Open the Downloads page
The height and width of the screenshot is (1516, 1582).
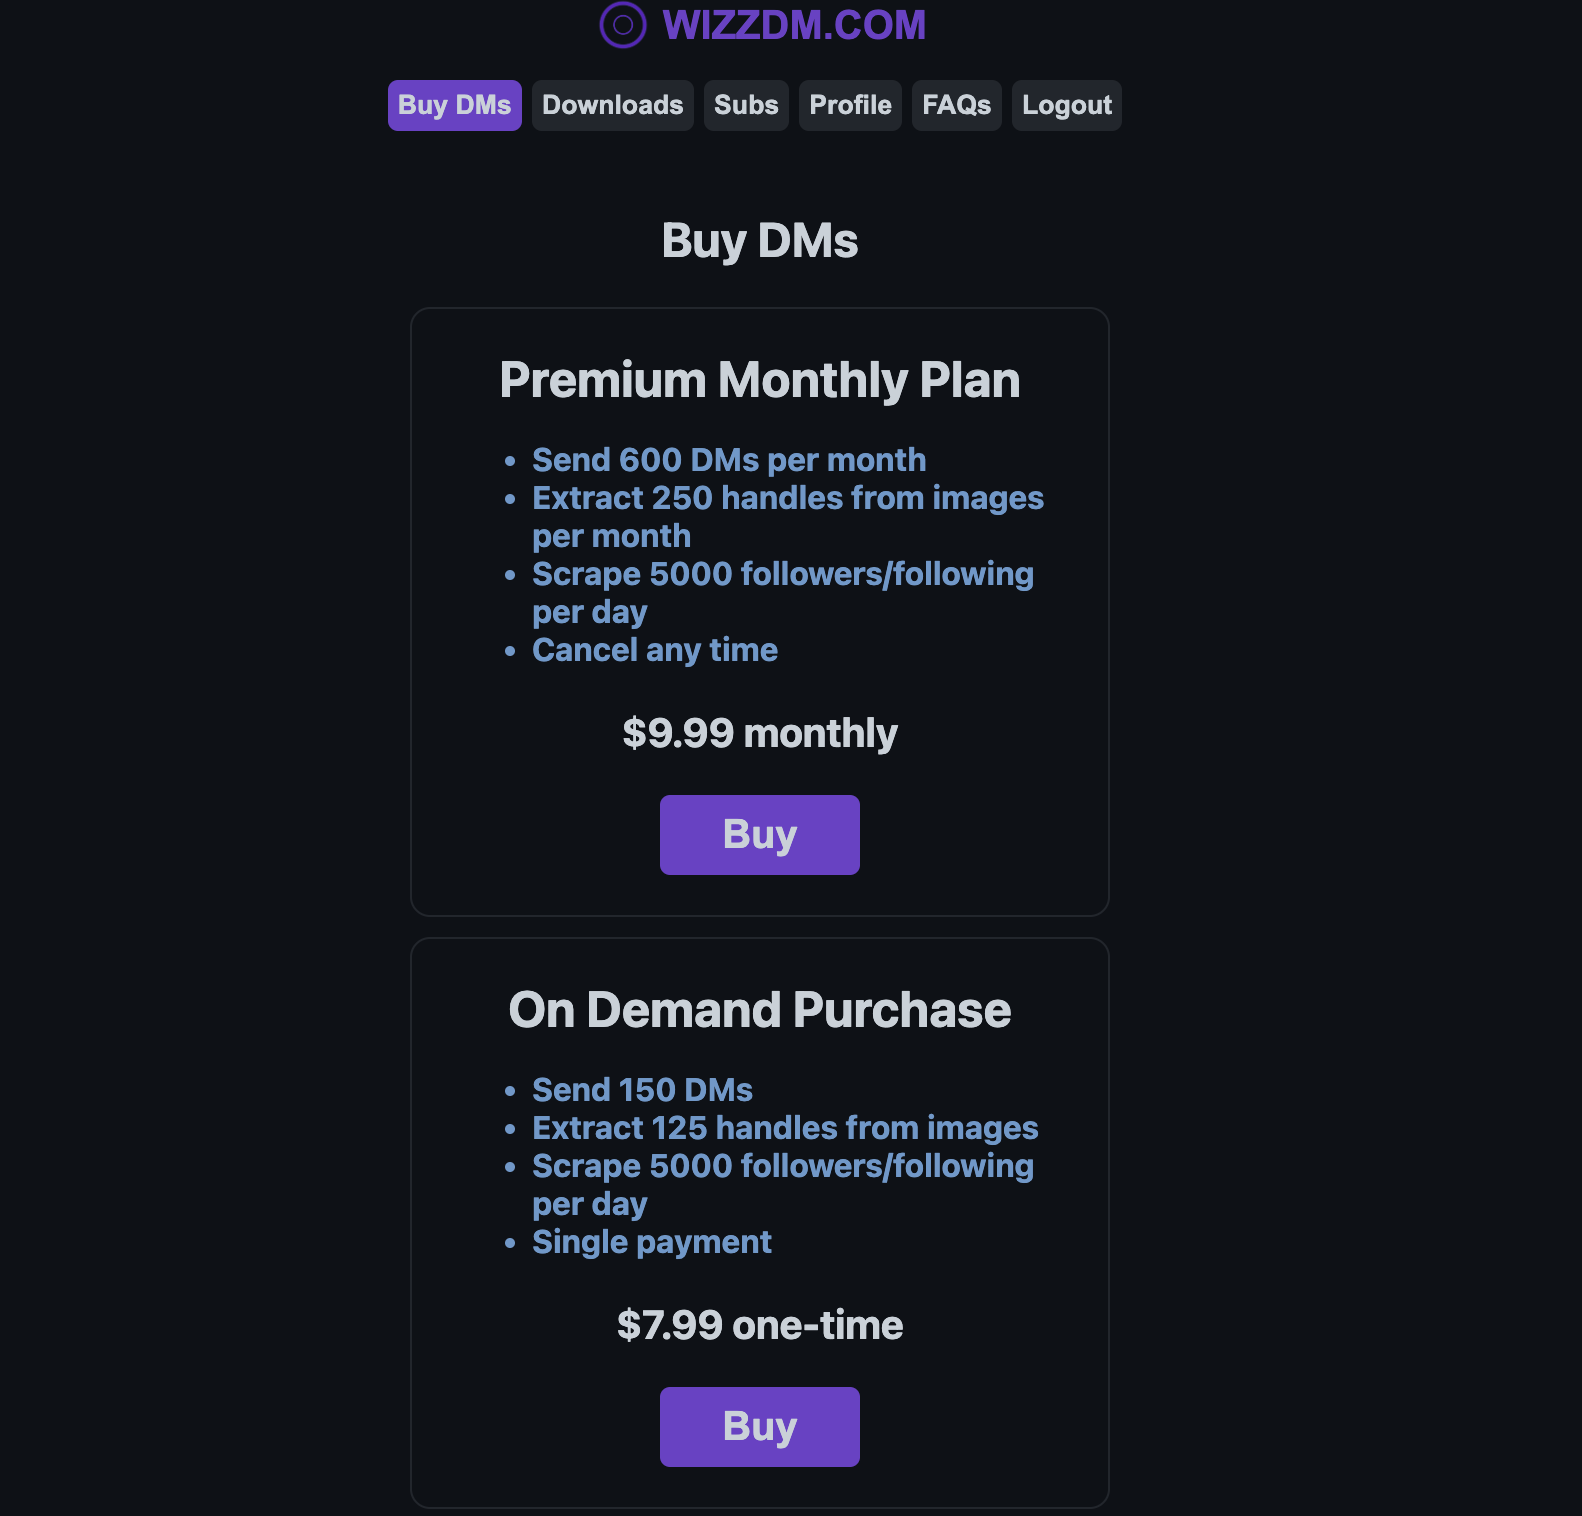click(x=612, y=105)
